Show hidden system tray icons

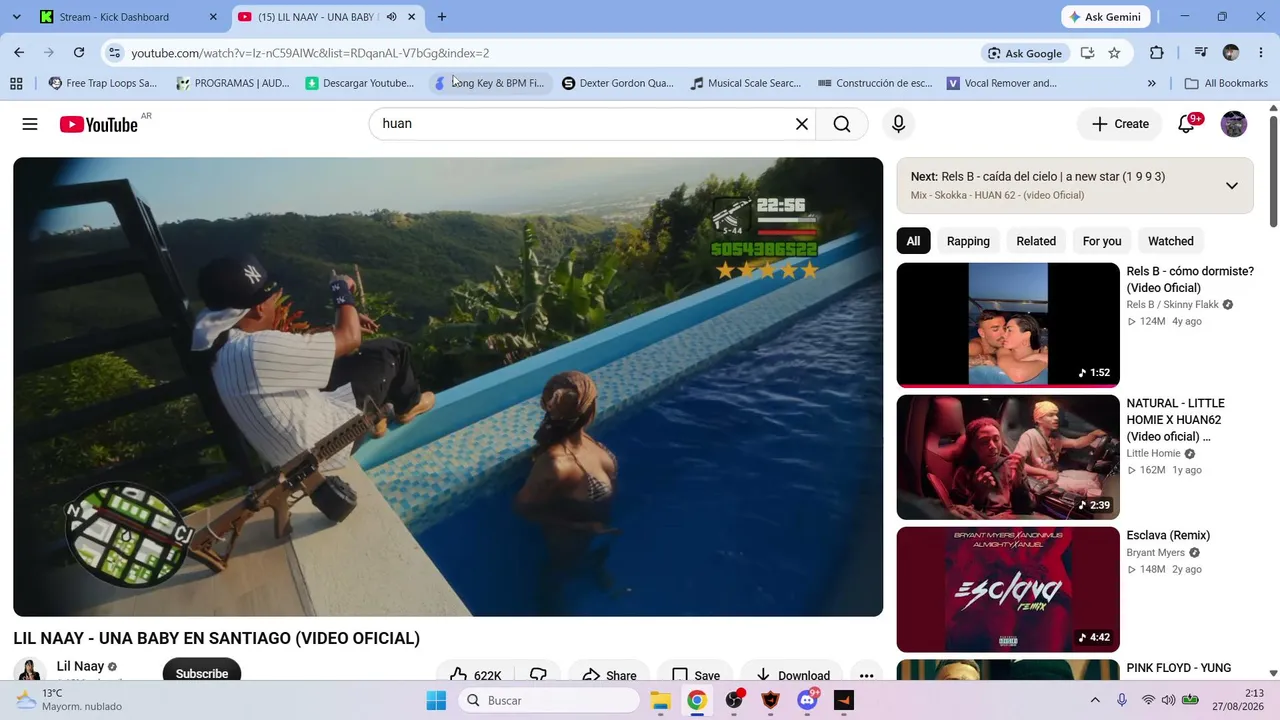tap(1095, 700)
